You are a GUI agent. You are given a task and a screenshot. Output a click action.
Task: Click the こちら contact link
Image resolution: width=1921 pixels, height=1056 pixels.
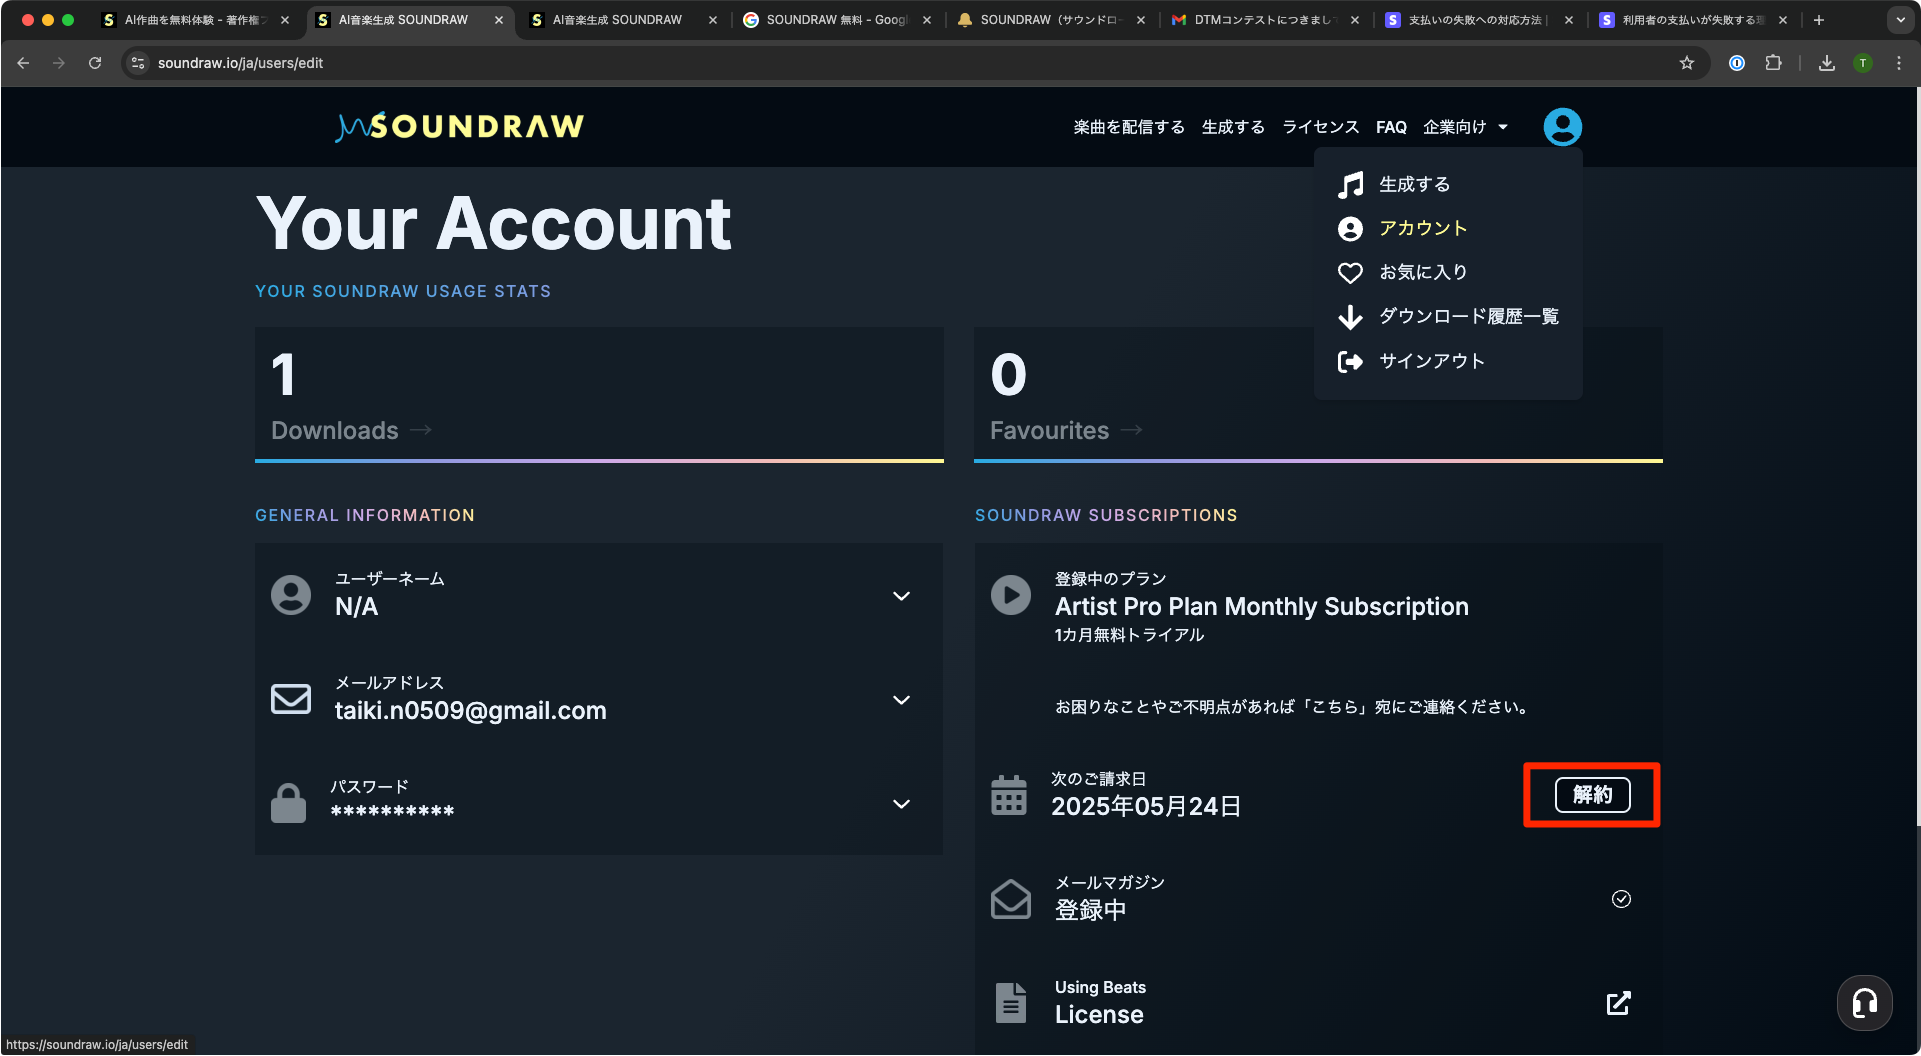[1335, 707]
